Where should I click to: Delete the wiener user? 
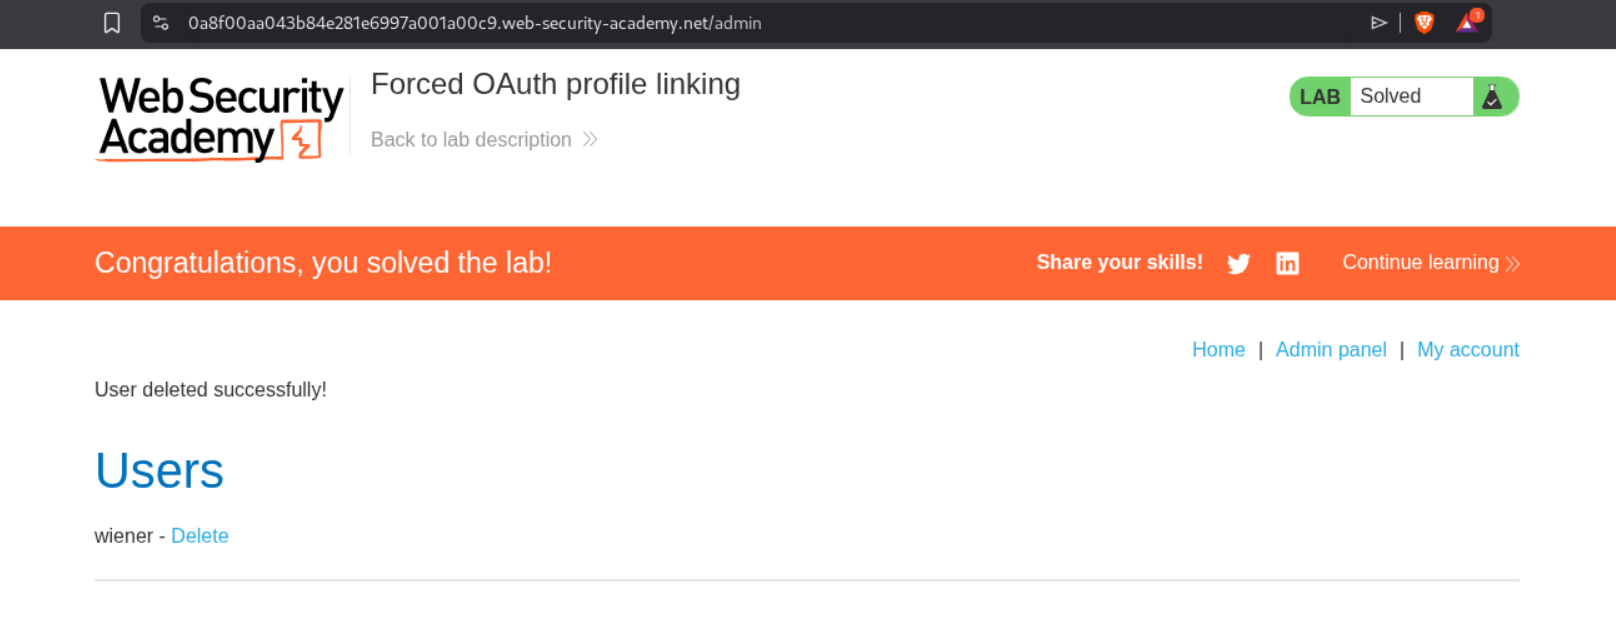(x=200, y=536)
